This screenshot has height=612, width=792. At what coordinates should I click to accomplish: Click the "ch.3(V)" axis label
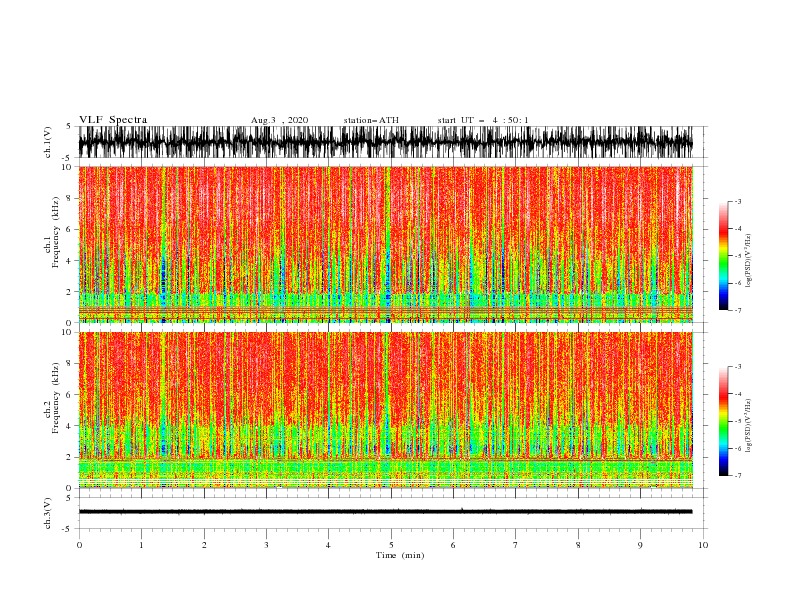[x=48, y=513]
